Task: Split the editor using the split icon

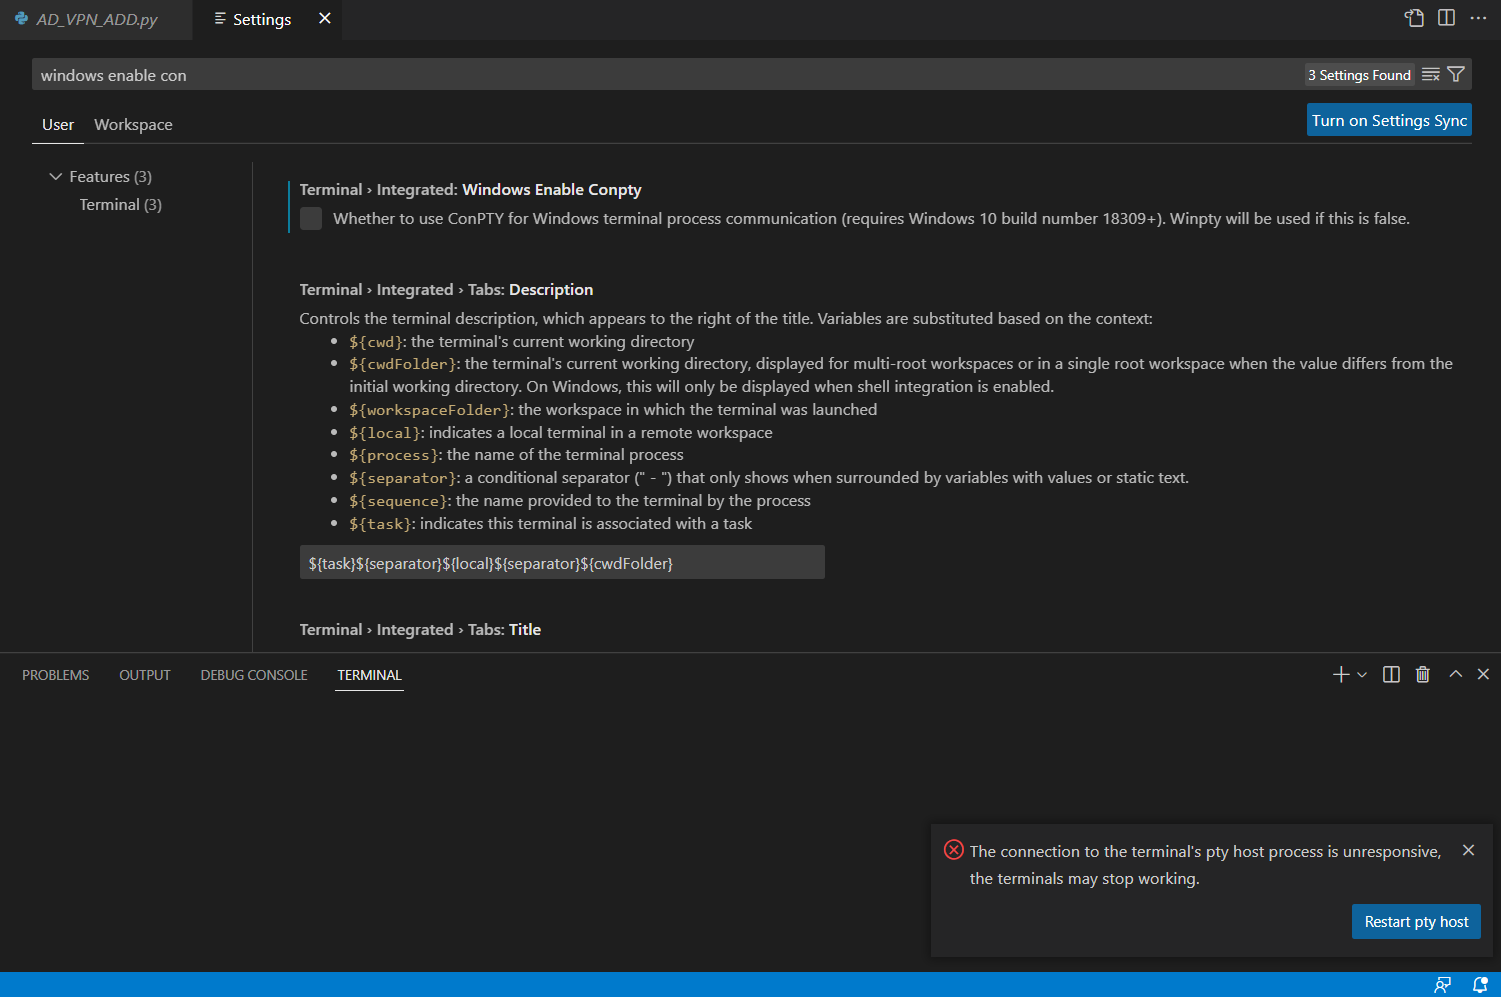Action: click(1446, 18)
